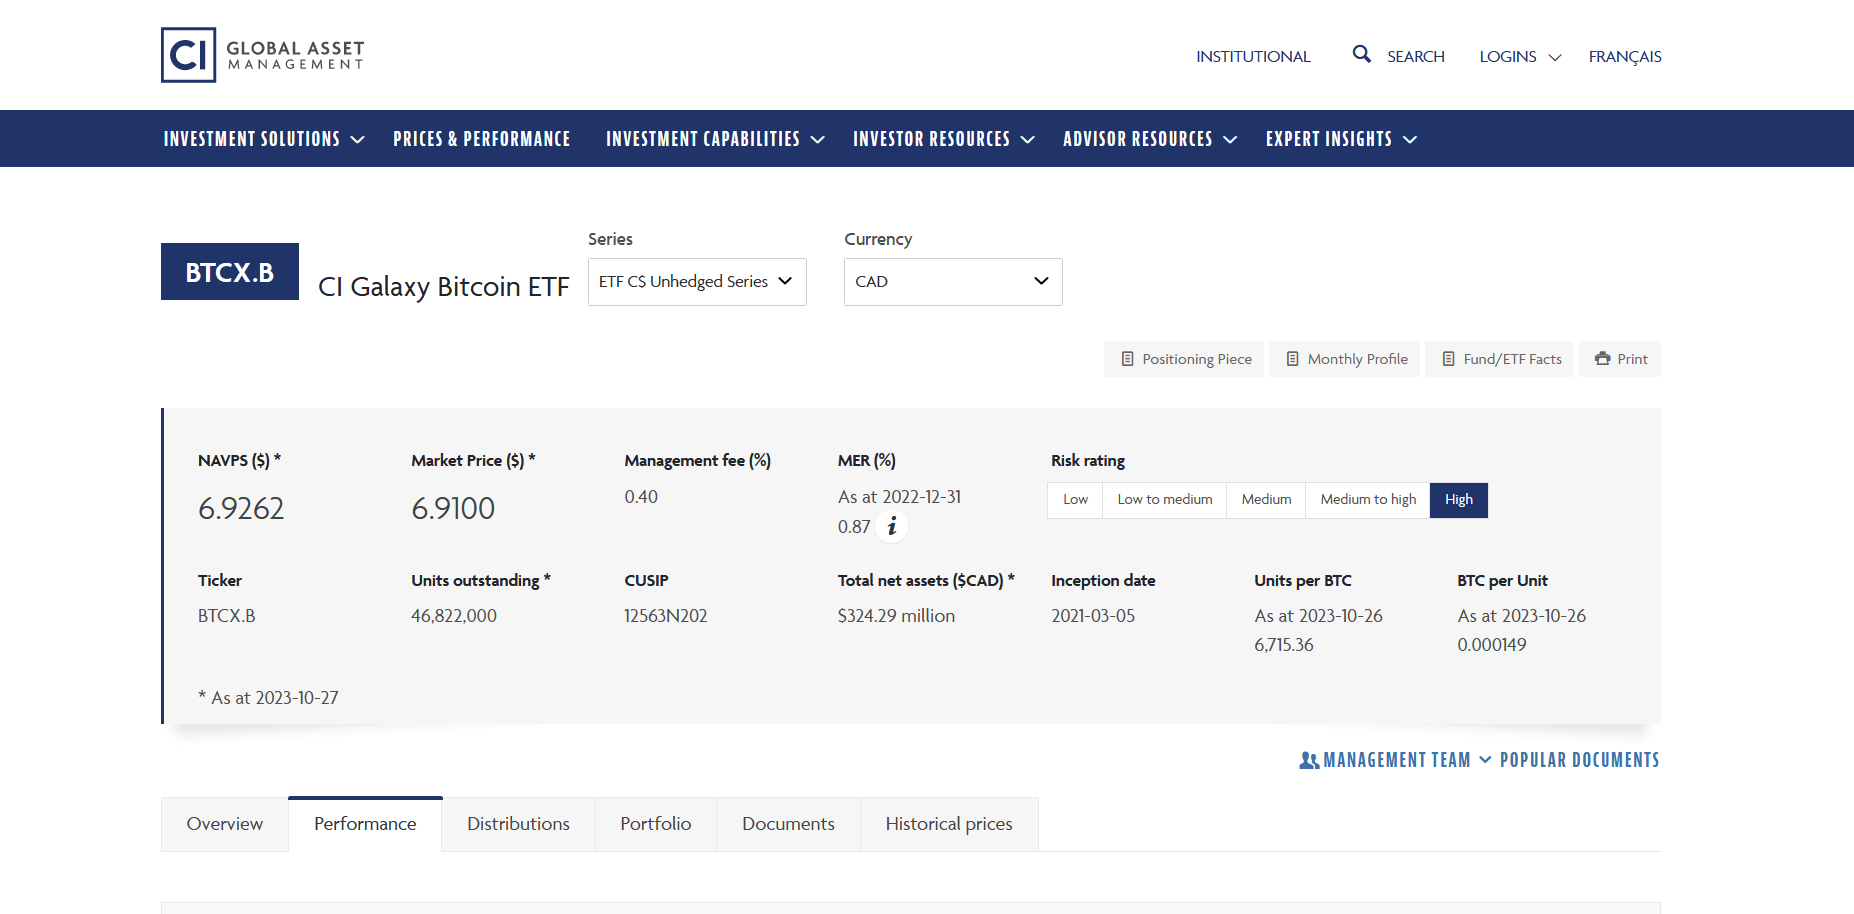Click the 'As at 2023-10-27' footnote
The width and height of the screenshot is (1854, 914).
pyautogui.click(x=268, y=698)
